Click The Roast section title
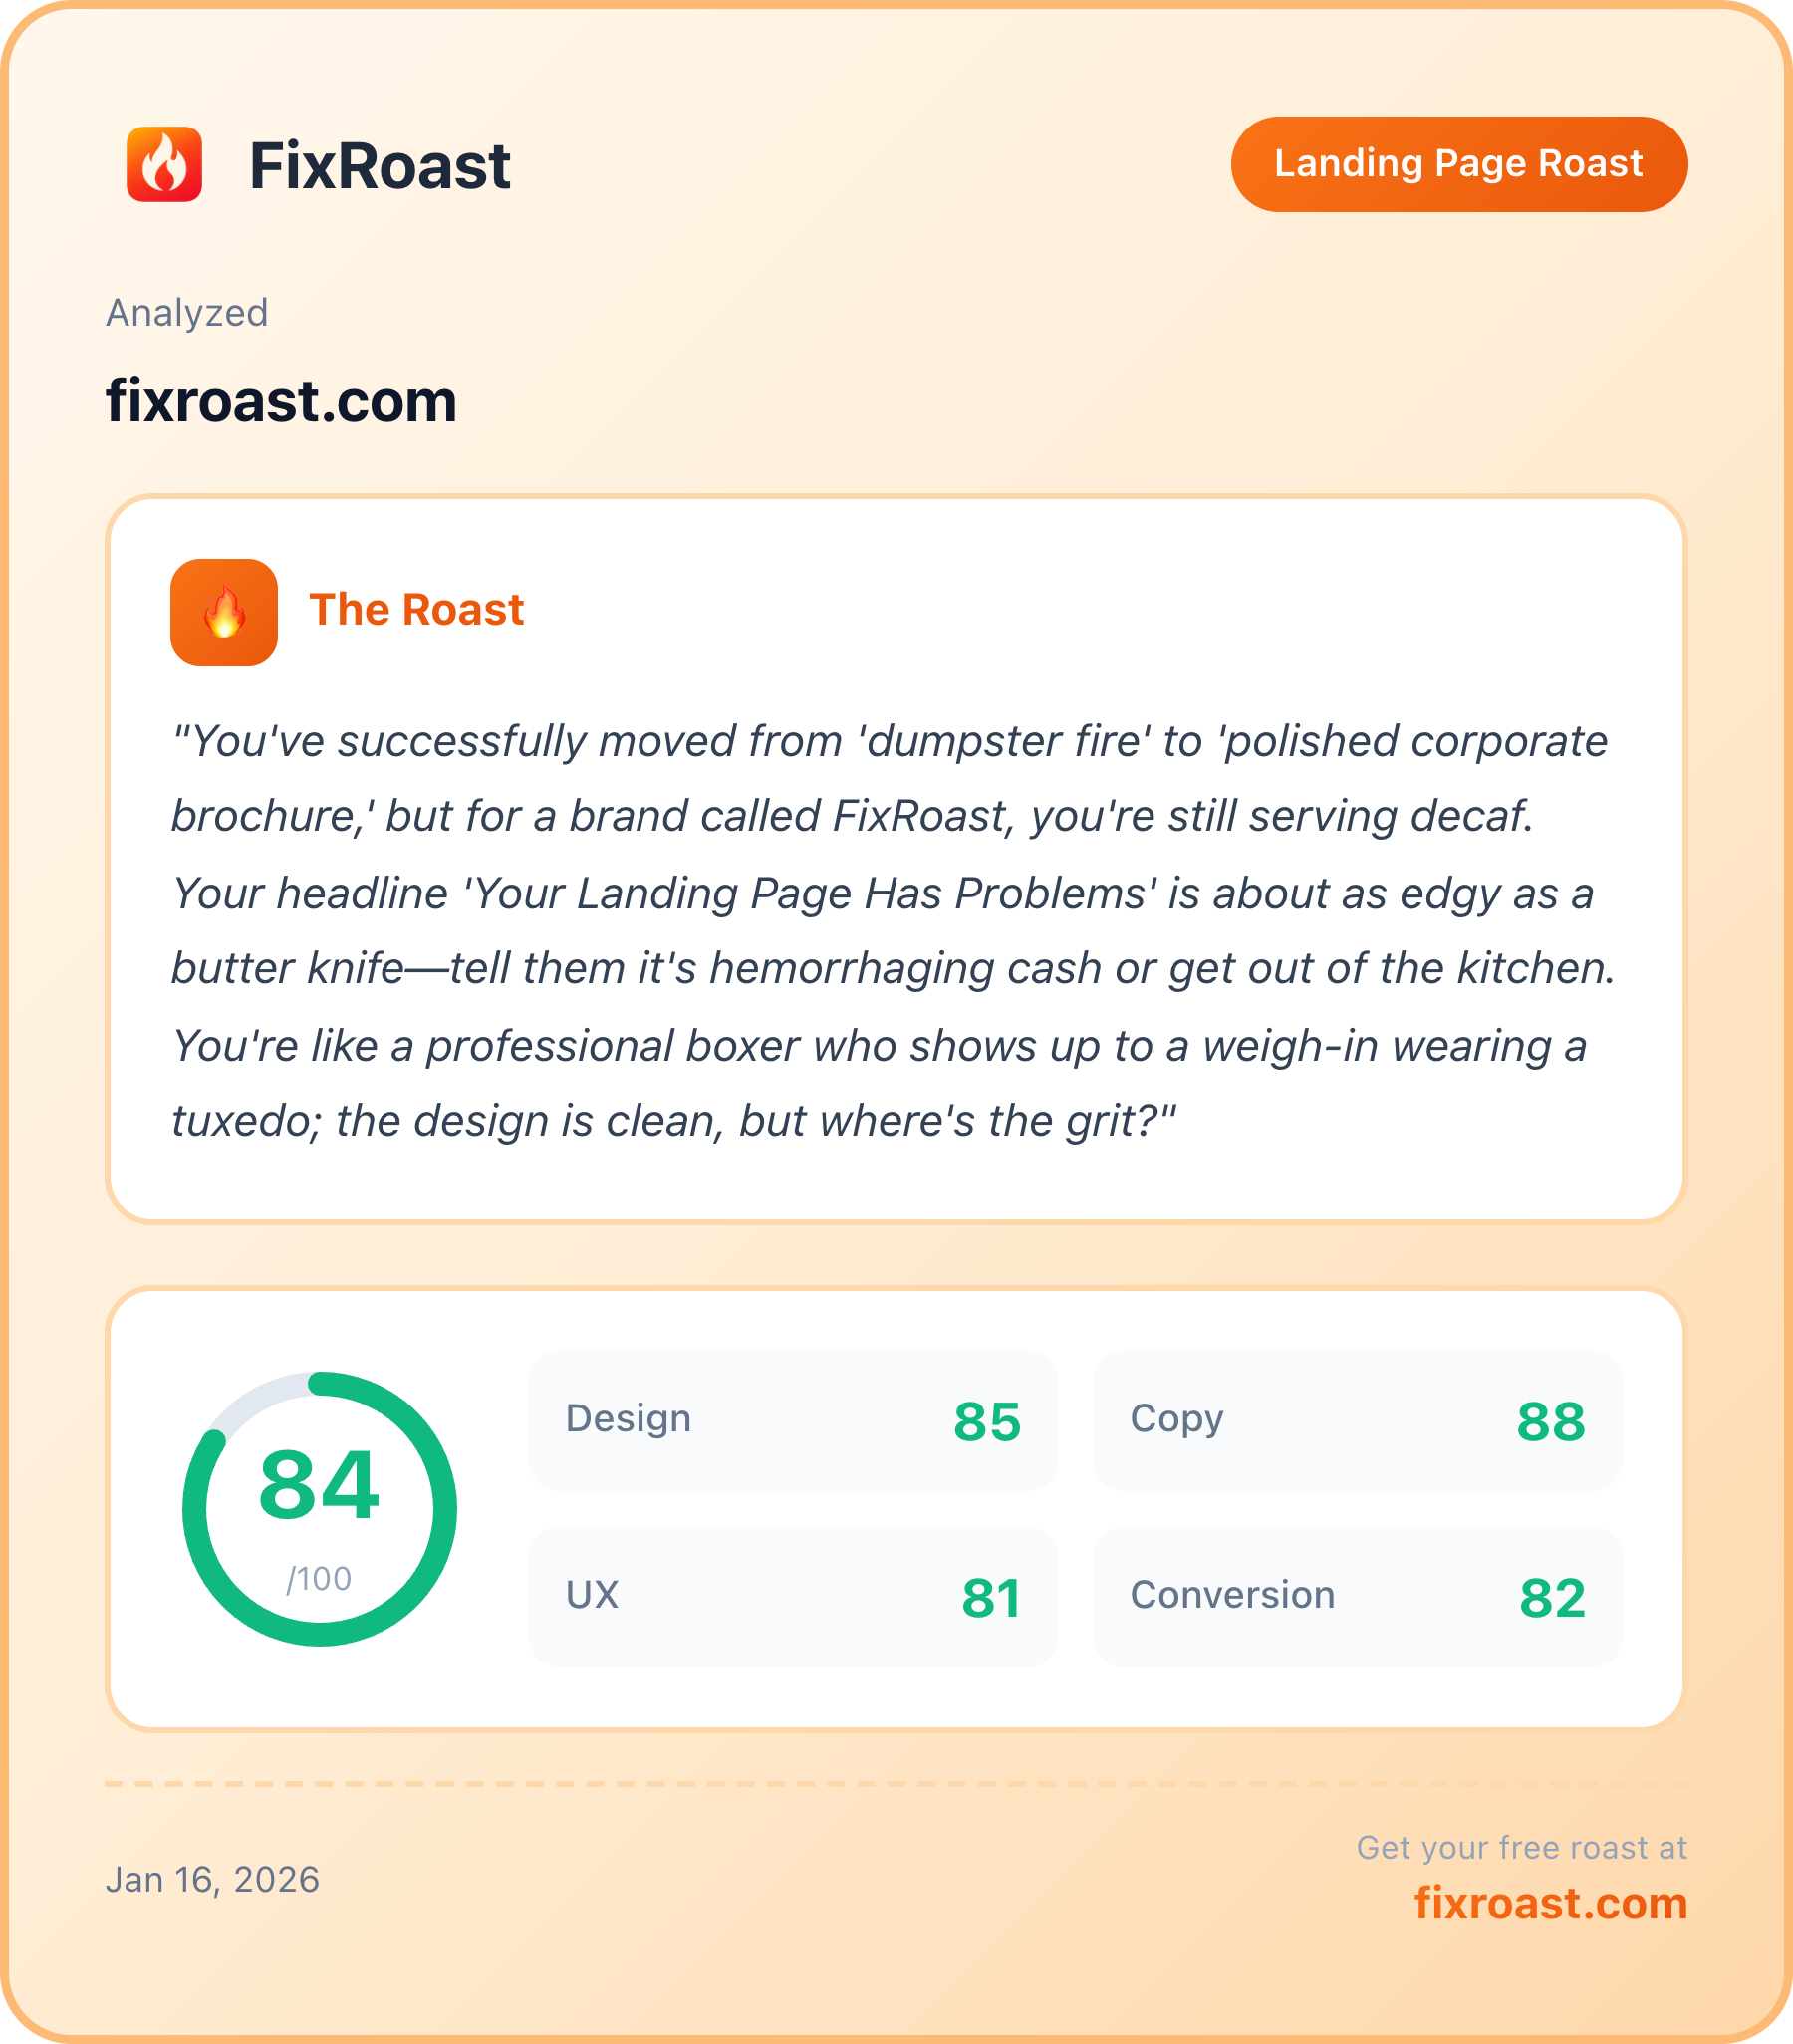The height and width of the screenshot is (2044, 1793). (417, 610)
